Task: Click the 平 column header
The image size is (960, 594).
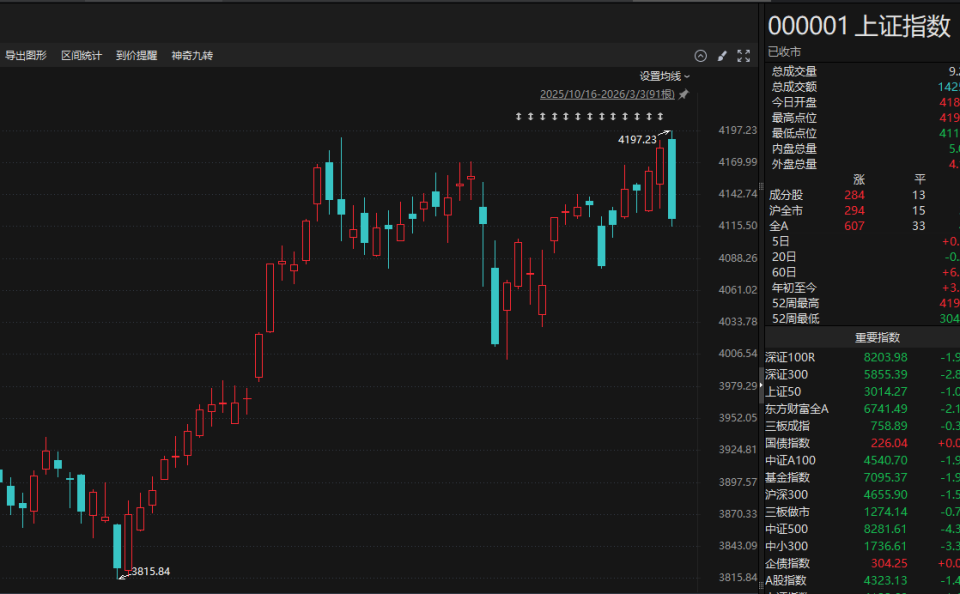Action: point(920,179)
